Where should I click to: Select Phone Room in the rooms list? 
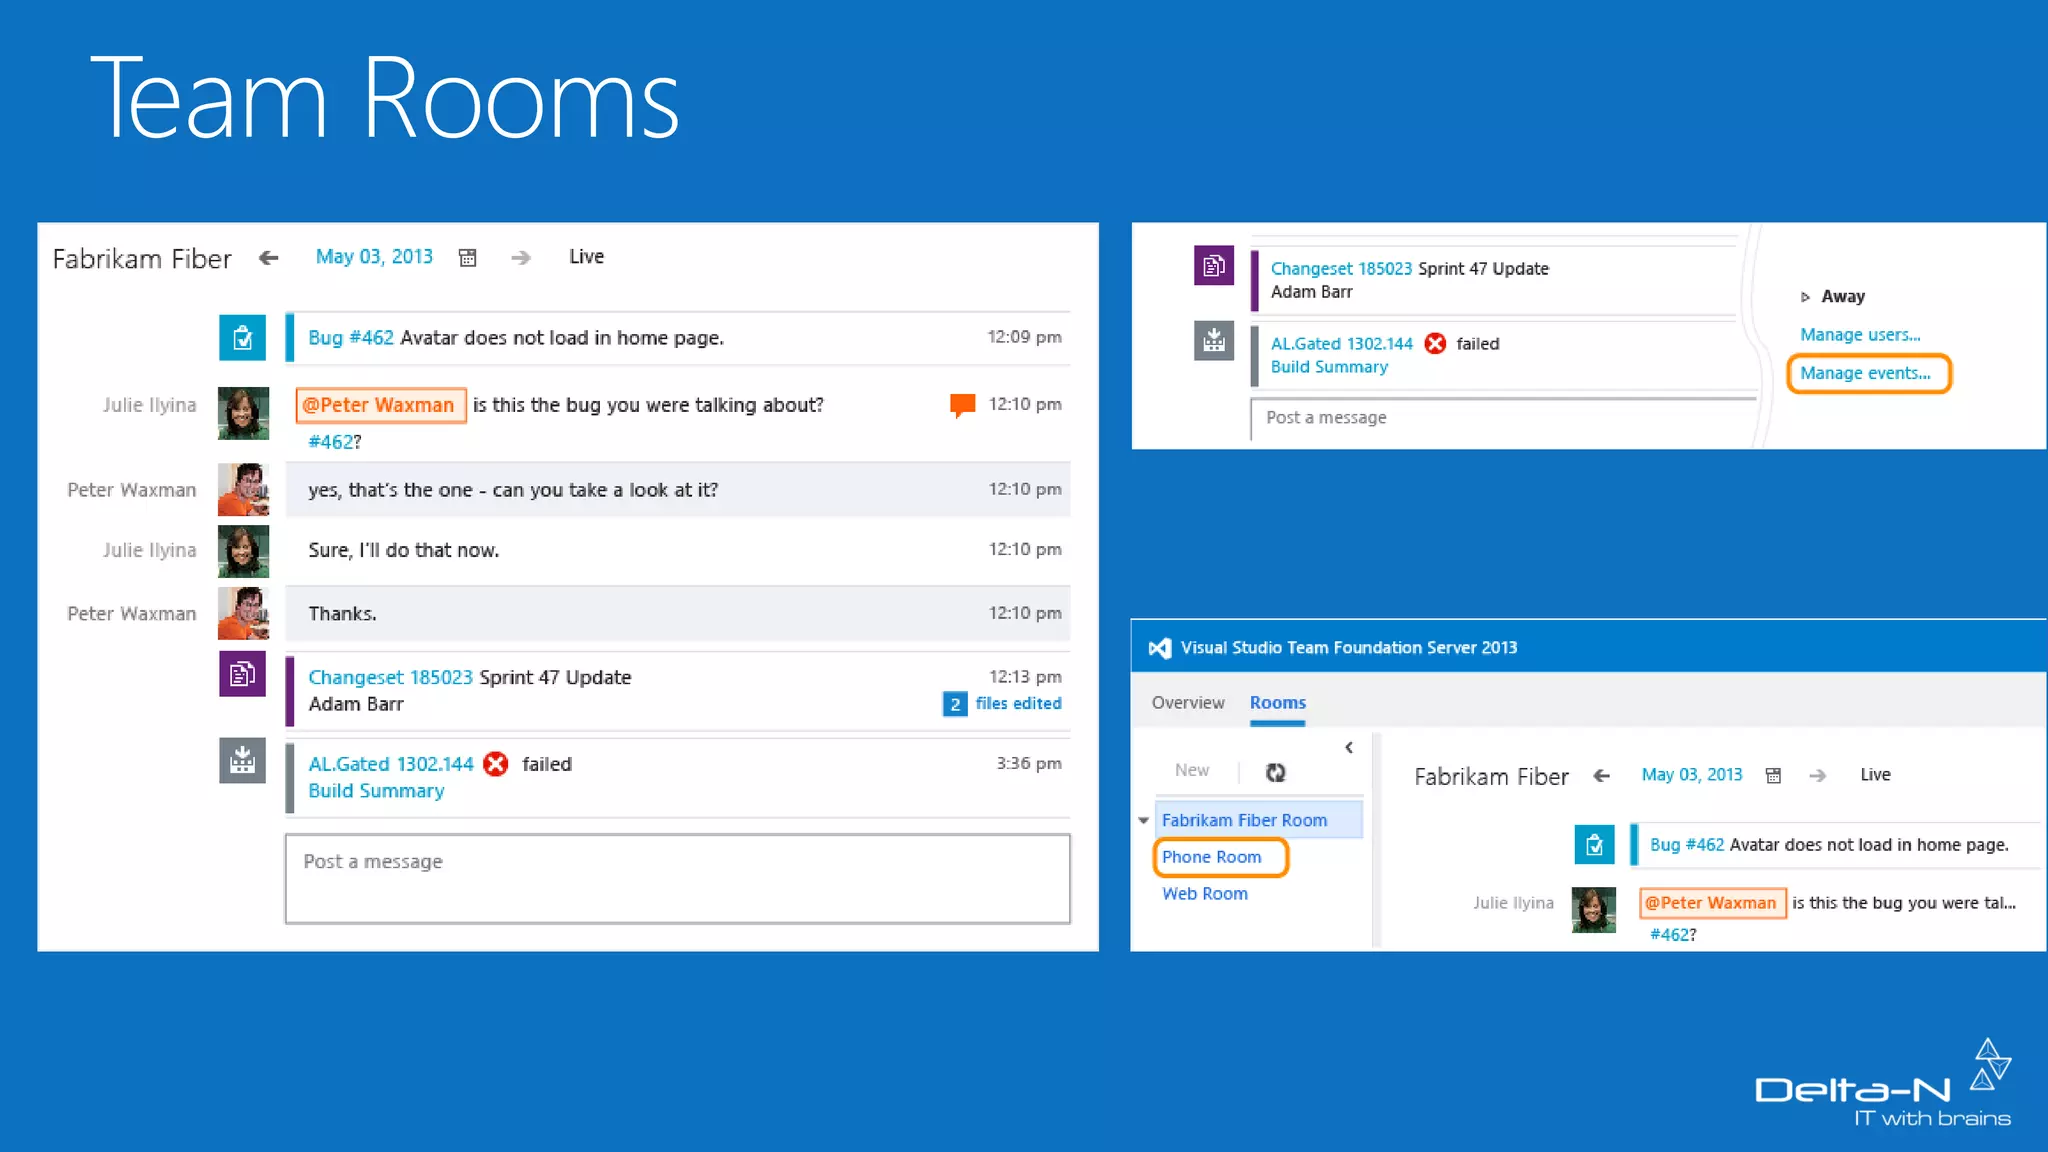[1211, 857]
